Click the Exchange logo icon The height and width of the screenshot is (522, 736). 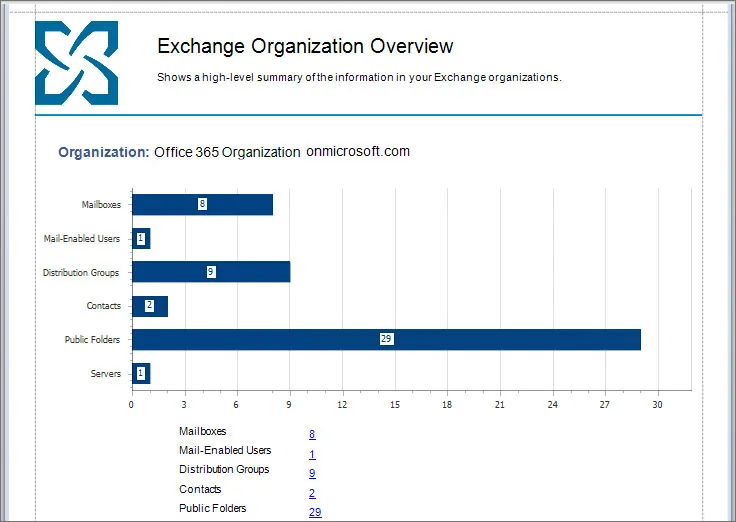[x=77, y=63]
